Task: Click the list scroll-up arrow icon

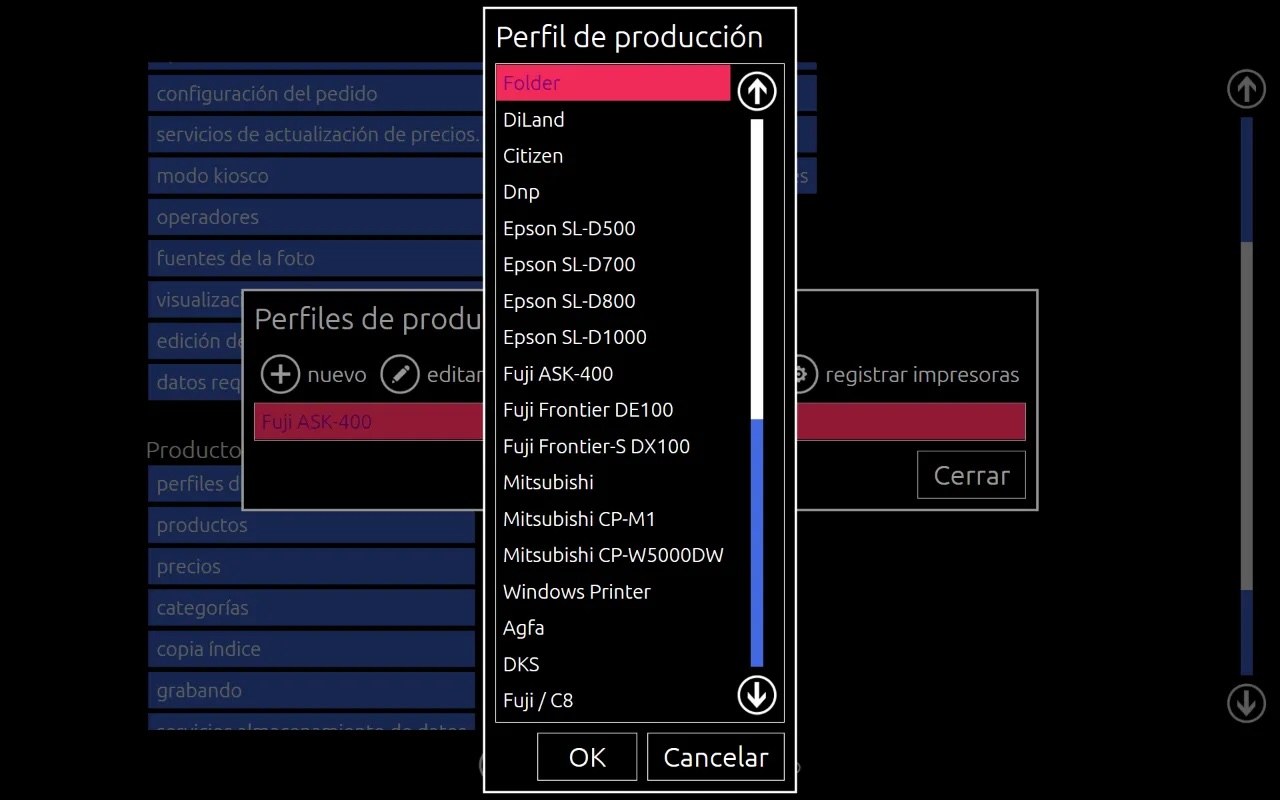Action: point(757,92)
